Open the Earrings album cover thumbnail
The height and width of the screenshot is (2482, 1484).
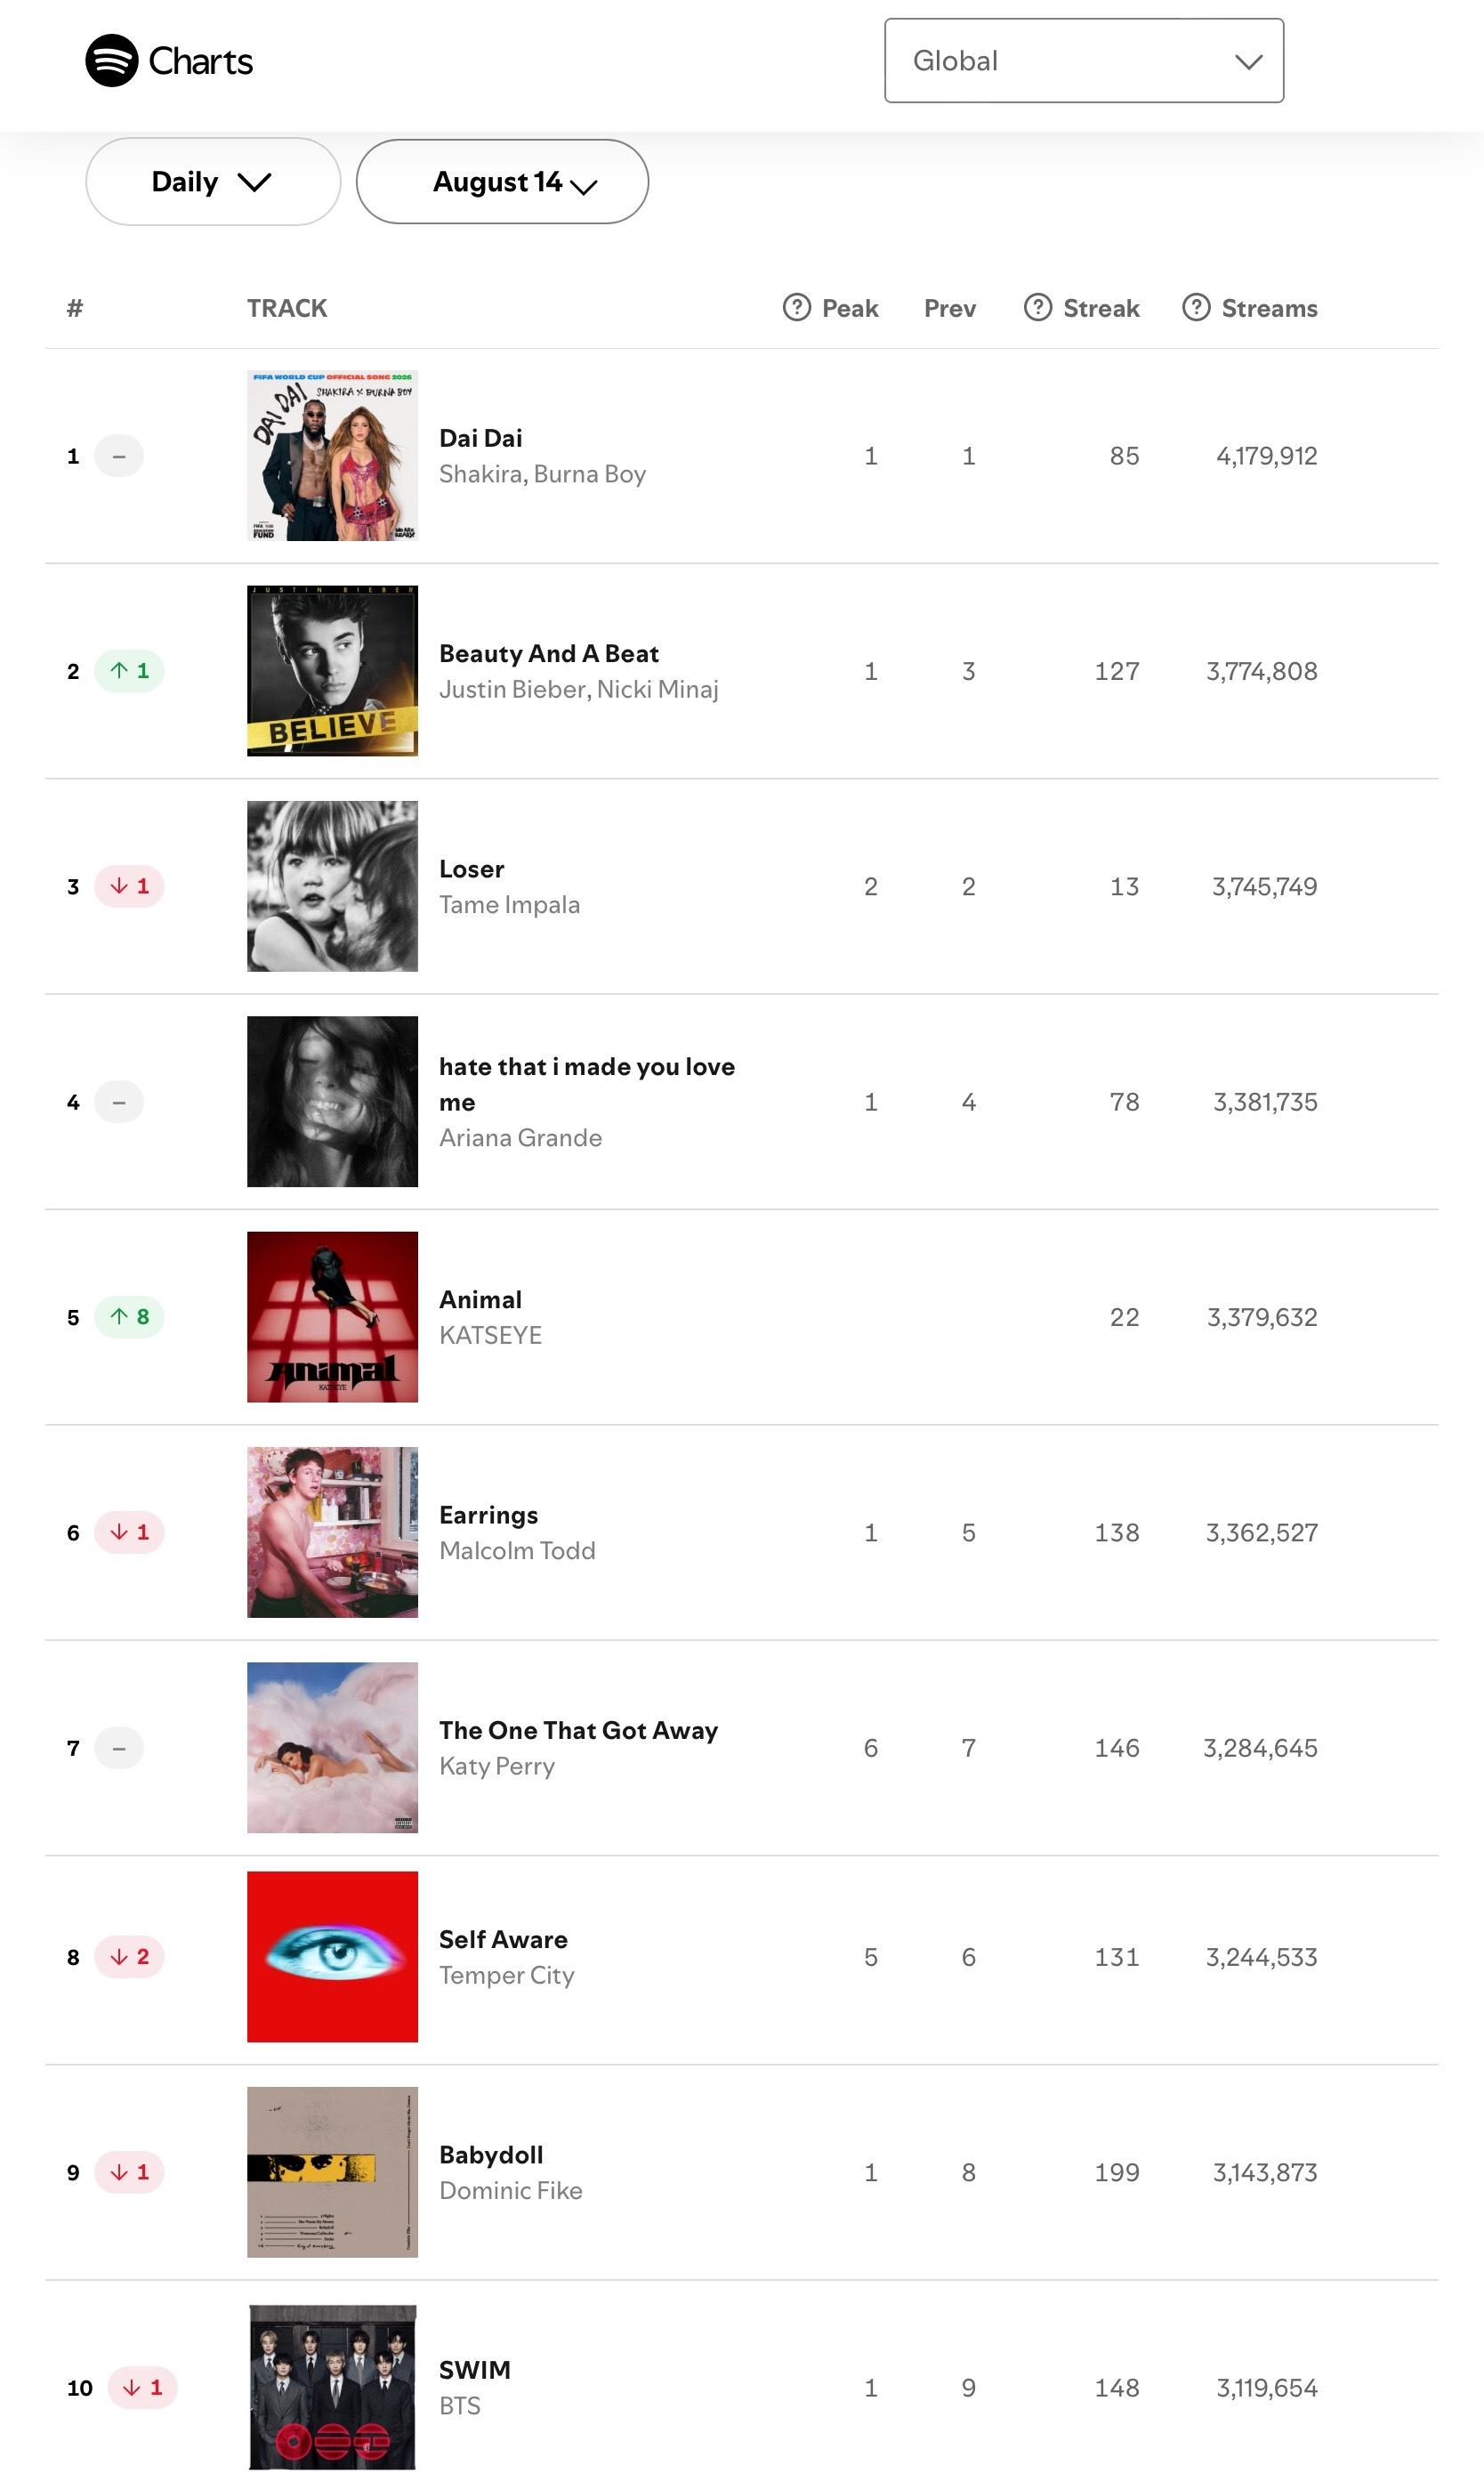coord(333,1532)
